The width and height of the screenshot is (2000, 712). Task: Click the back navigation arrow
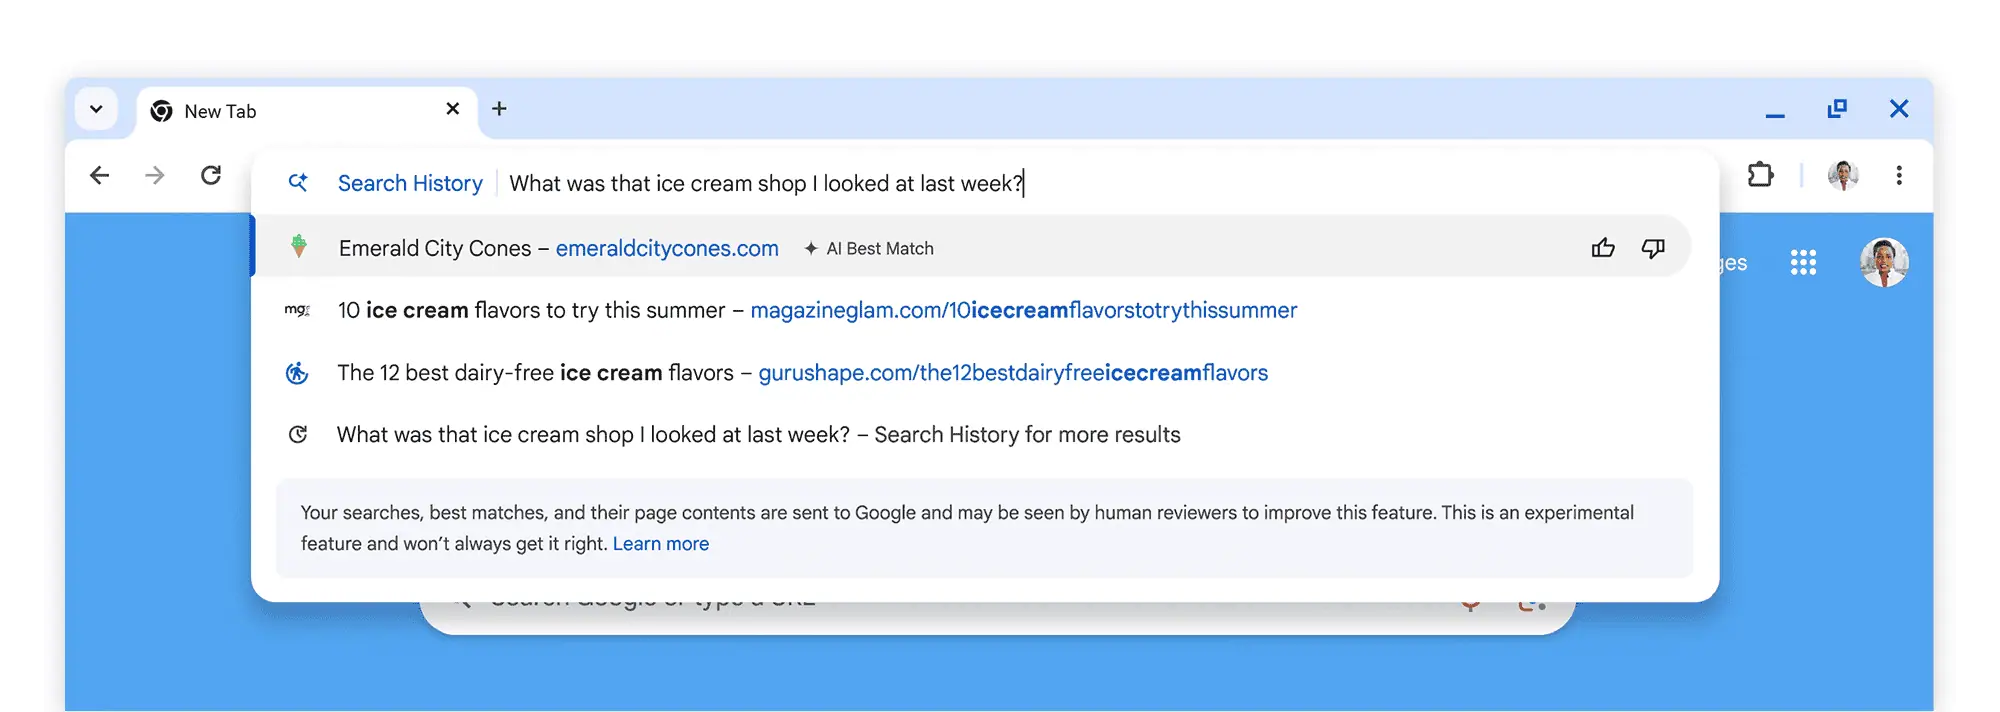click(99, 176)
